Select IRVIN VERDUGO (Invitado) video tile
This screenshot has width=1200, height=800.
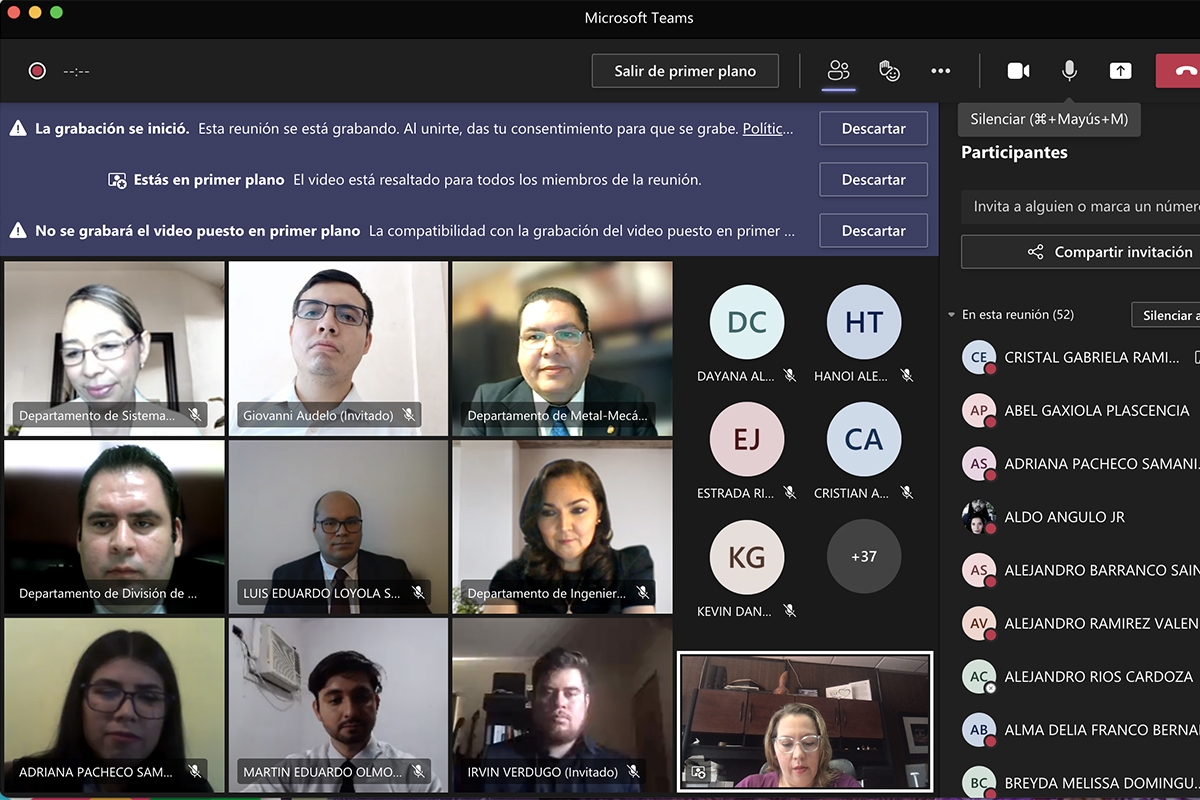[x=562, y=705]
